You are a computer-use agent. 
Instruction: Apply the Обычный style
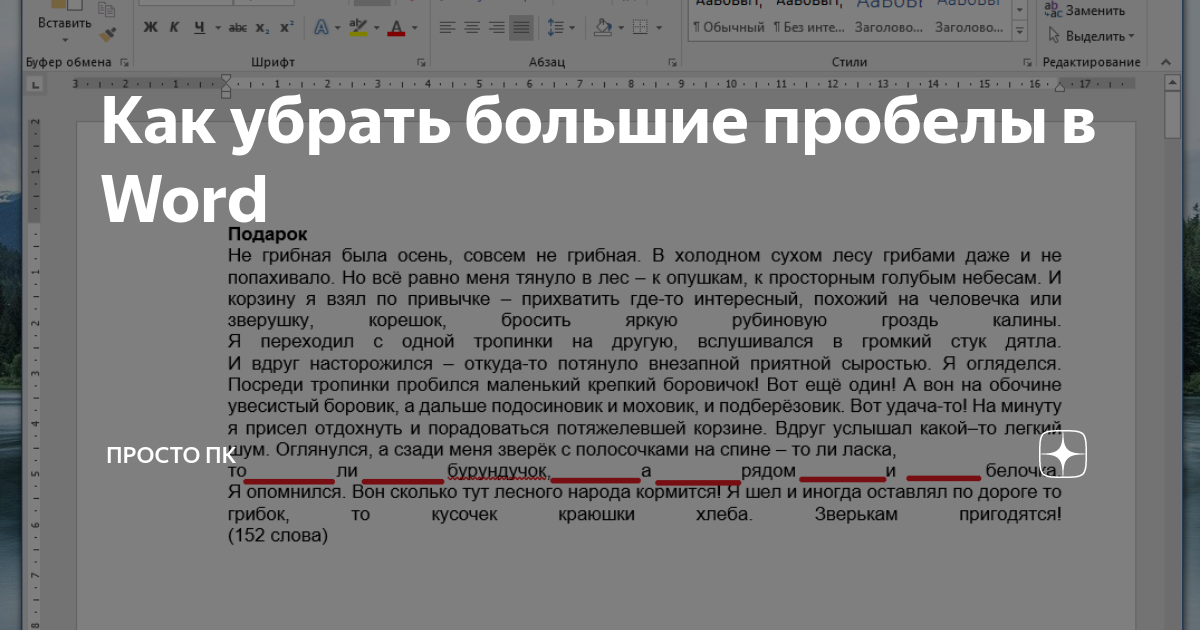729,27
